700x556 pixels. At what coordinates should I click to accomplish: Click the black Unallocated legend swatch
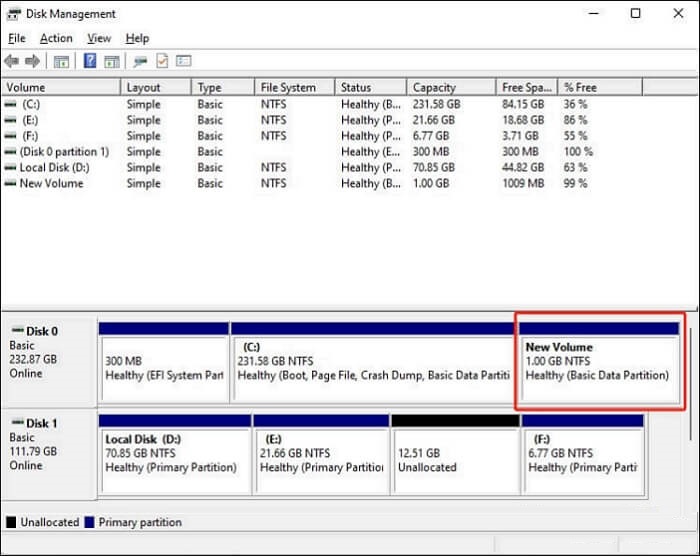(11, 522)
